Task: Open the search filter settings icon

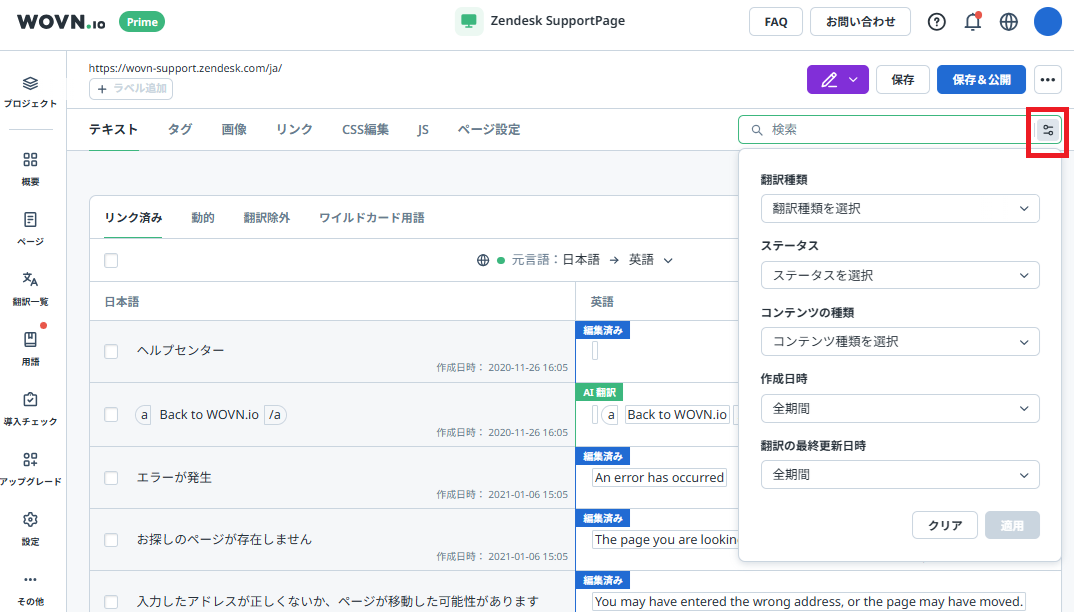Action: (x=1048, y=130)
